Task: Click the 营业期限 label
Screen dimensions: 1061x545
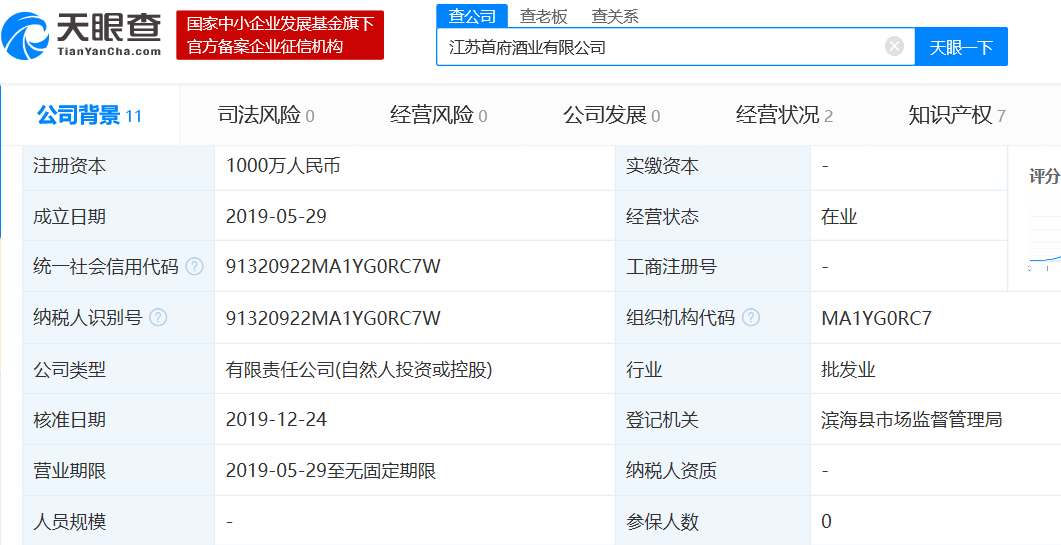Action: (70, 471)
